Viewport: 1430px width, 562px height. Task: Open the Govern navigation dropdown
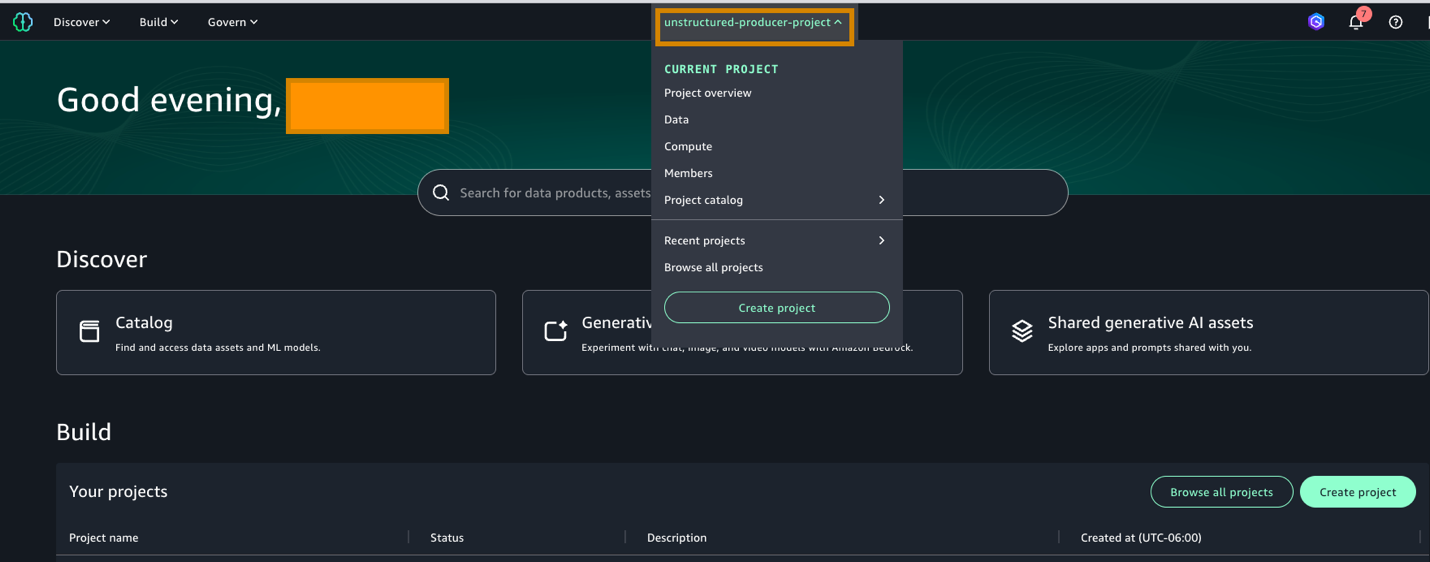coord(232,22)
